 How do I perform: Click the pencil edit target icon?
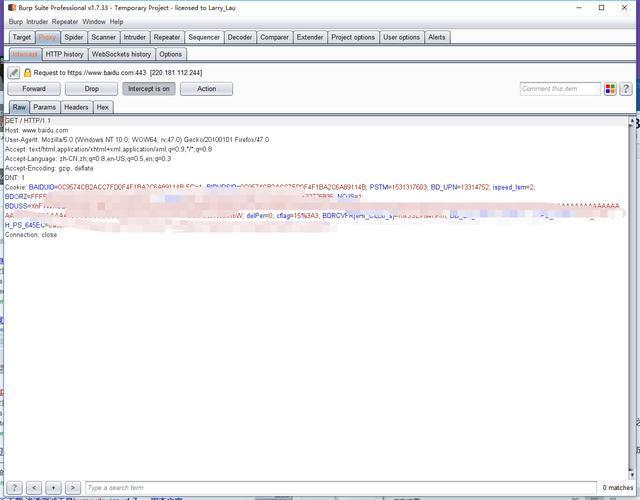point(13,73)
